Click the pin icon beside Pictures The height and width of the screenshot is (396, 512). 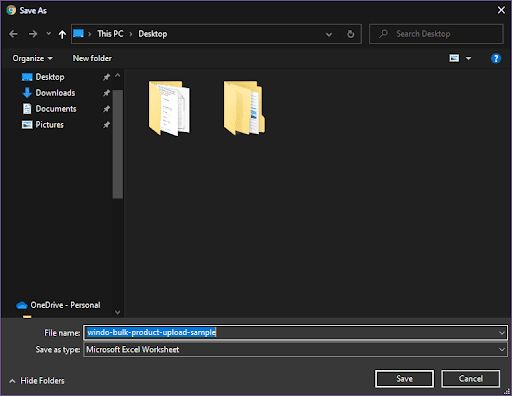click(x=106, y=125)
